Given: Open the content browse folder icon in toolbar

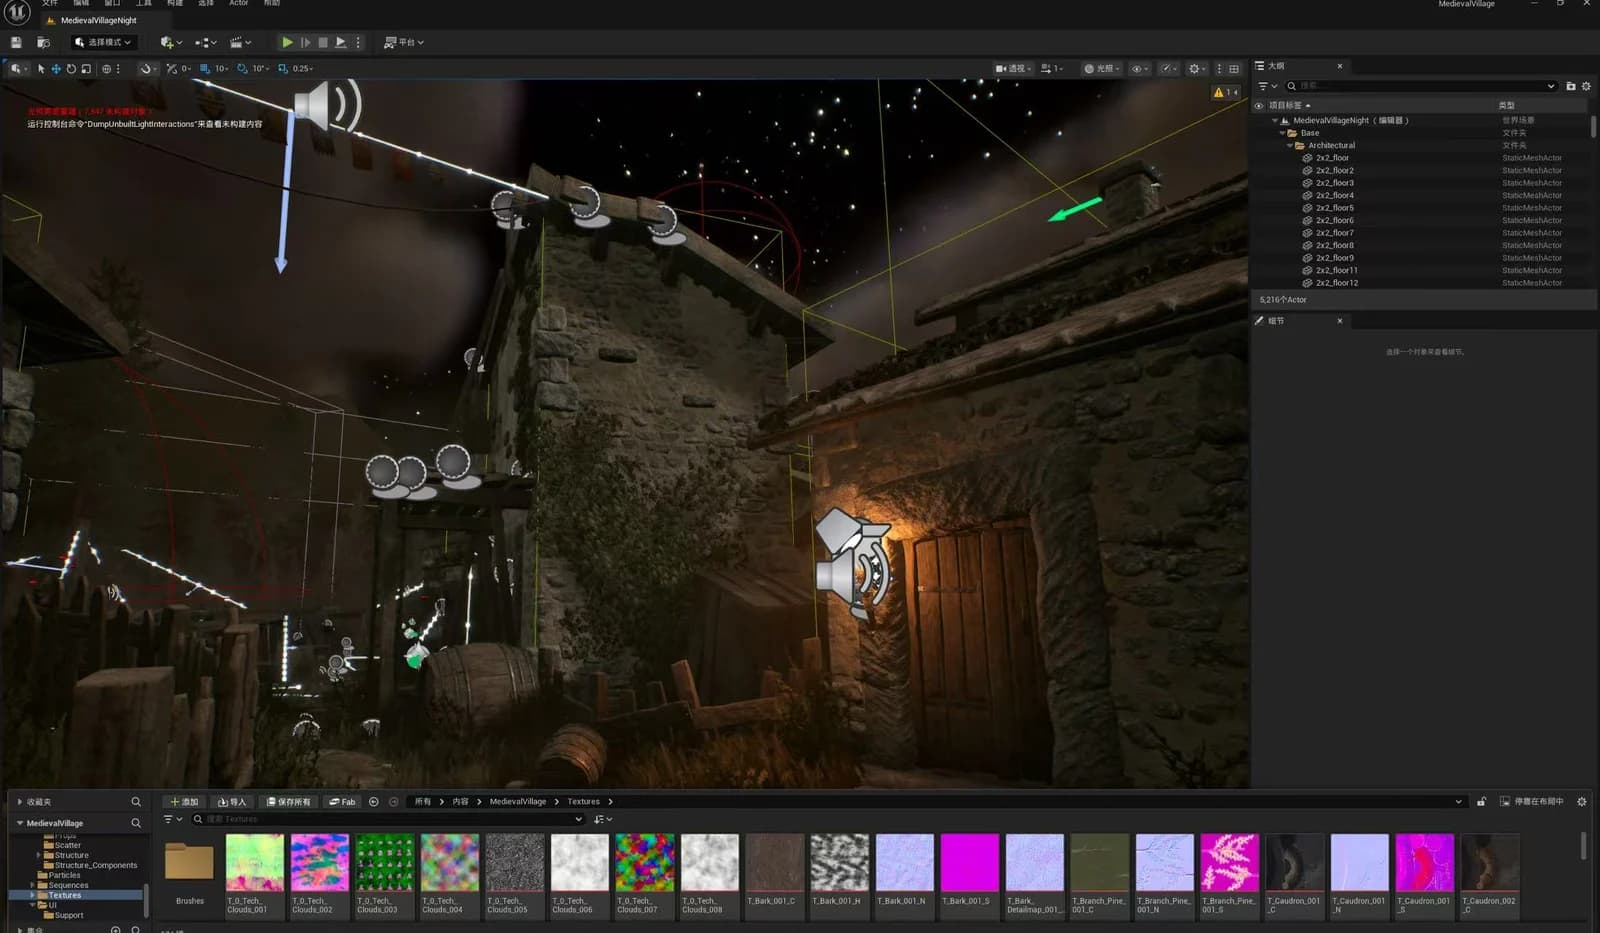Looking at the screenshot, I should pos(43,42).
